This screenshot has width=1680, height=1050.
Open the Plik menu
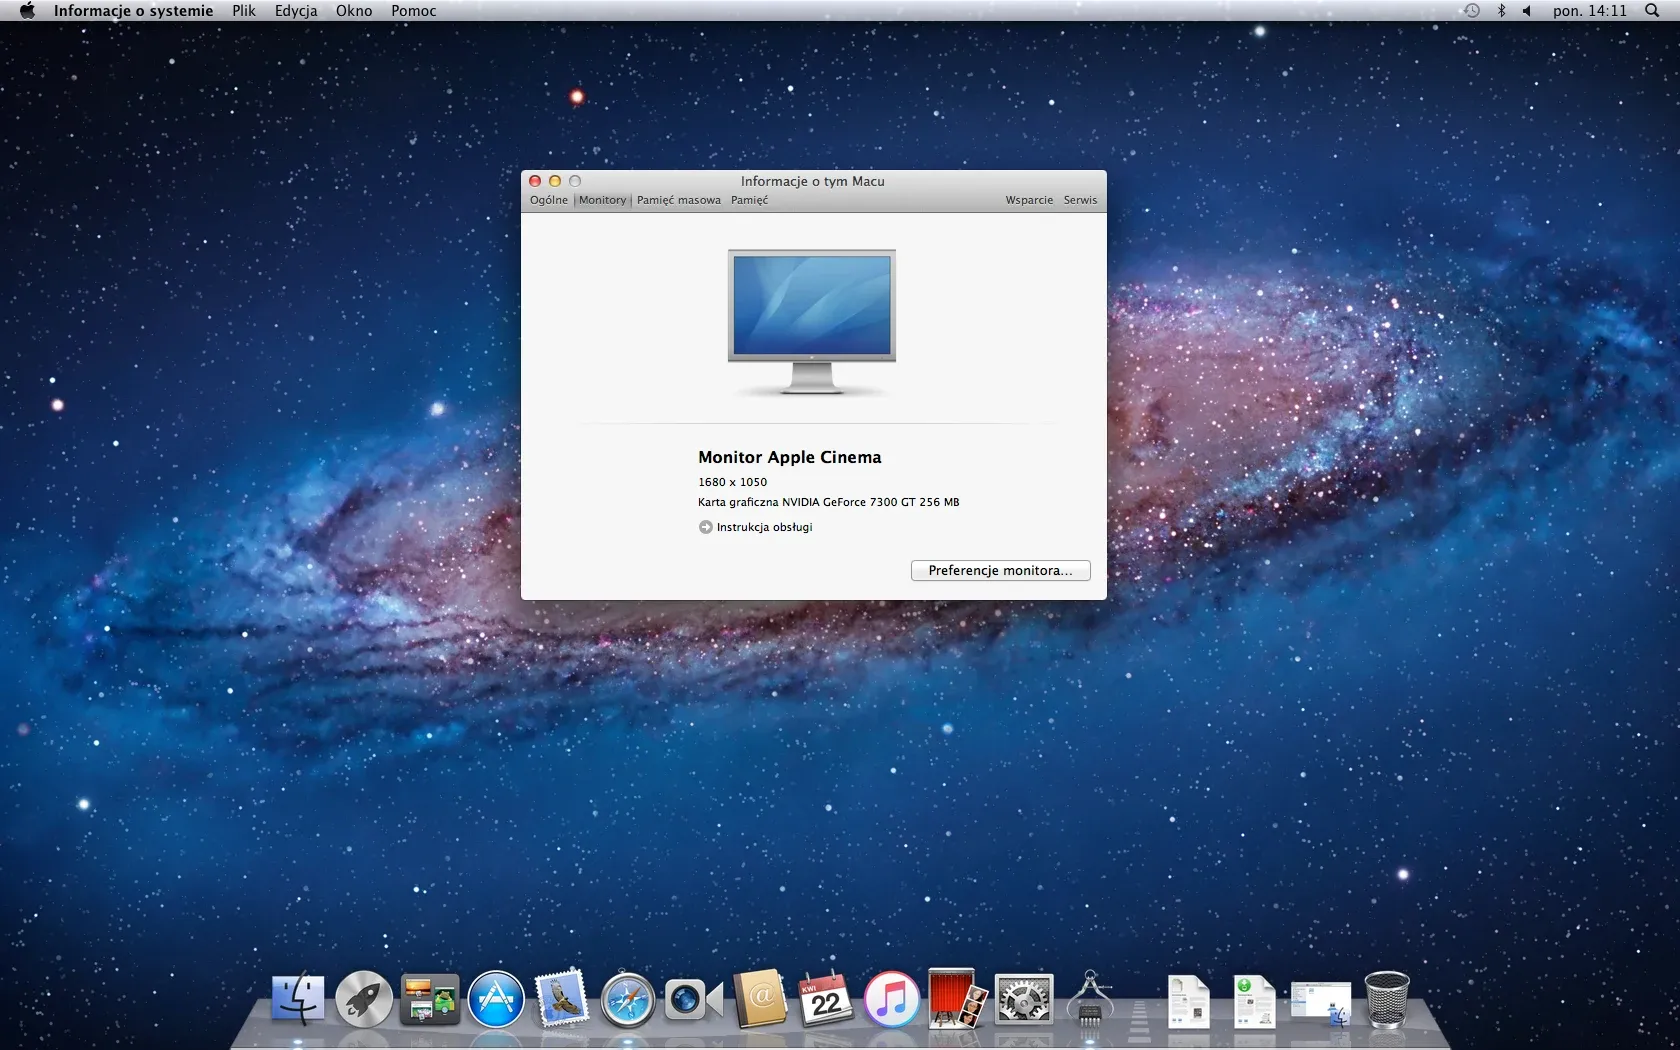[244, 11]
